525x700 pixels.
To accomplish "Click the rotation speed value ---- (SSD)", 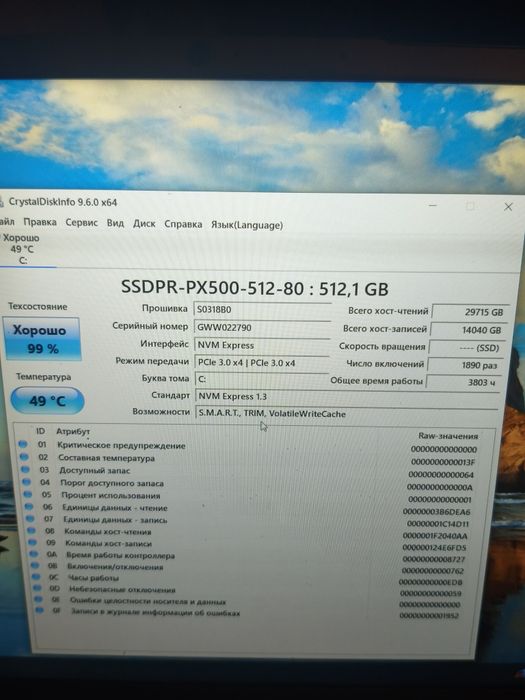I will (467, 348).
